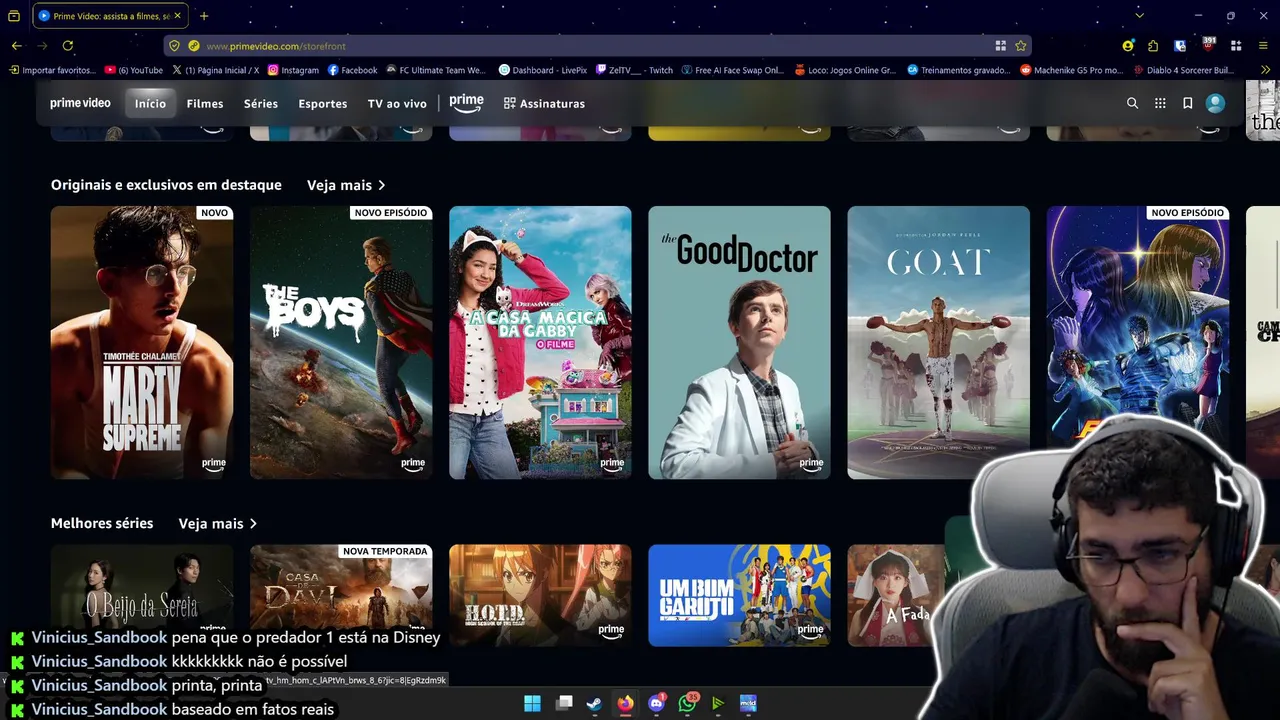This screenshot has width=1280, height=720.
Task: Click Veja mais beside Originais e exclusivos
Action: tap(346, 185)
